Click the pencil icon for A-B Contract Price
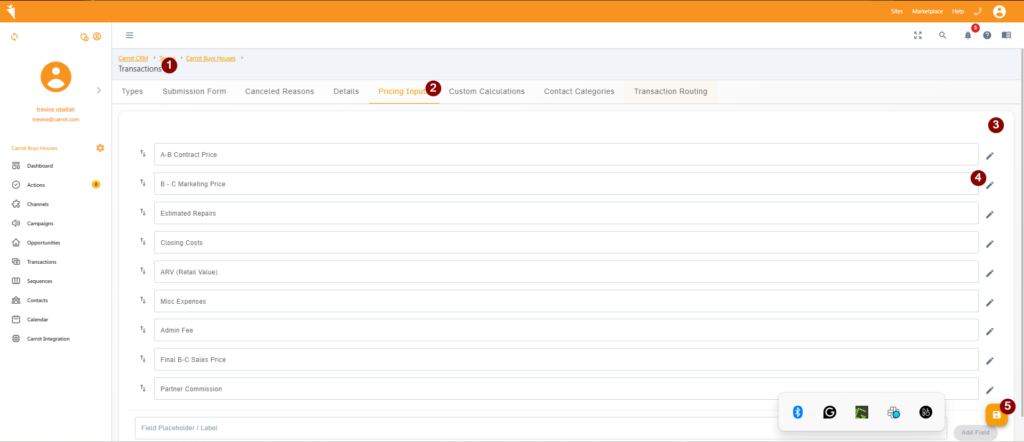The height and width of the screenshot is (442, 1024). click(x=989, y=156)
